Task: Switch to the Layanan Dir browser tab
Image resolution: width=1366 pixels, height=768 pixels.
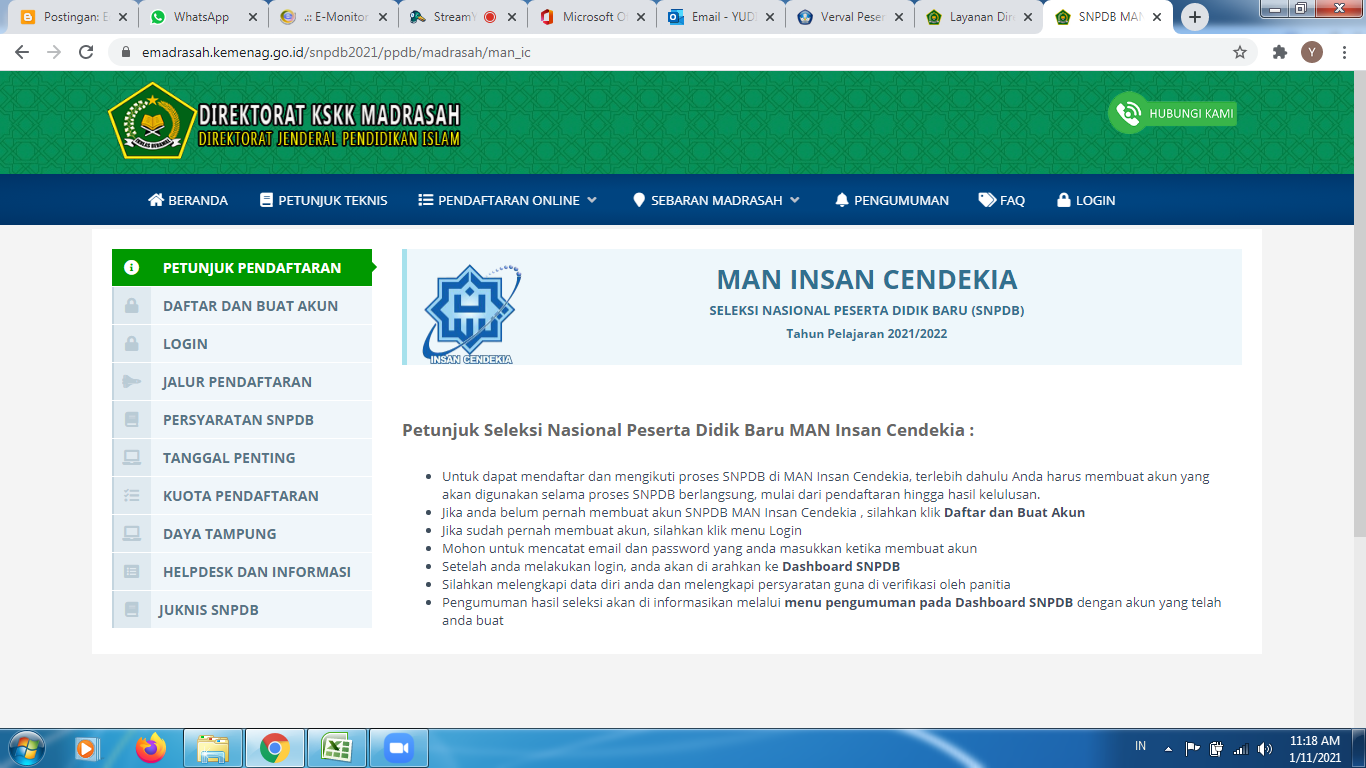Action: click(x=980, y=17)
